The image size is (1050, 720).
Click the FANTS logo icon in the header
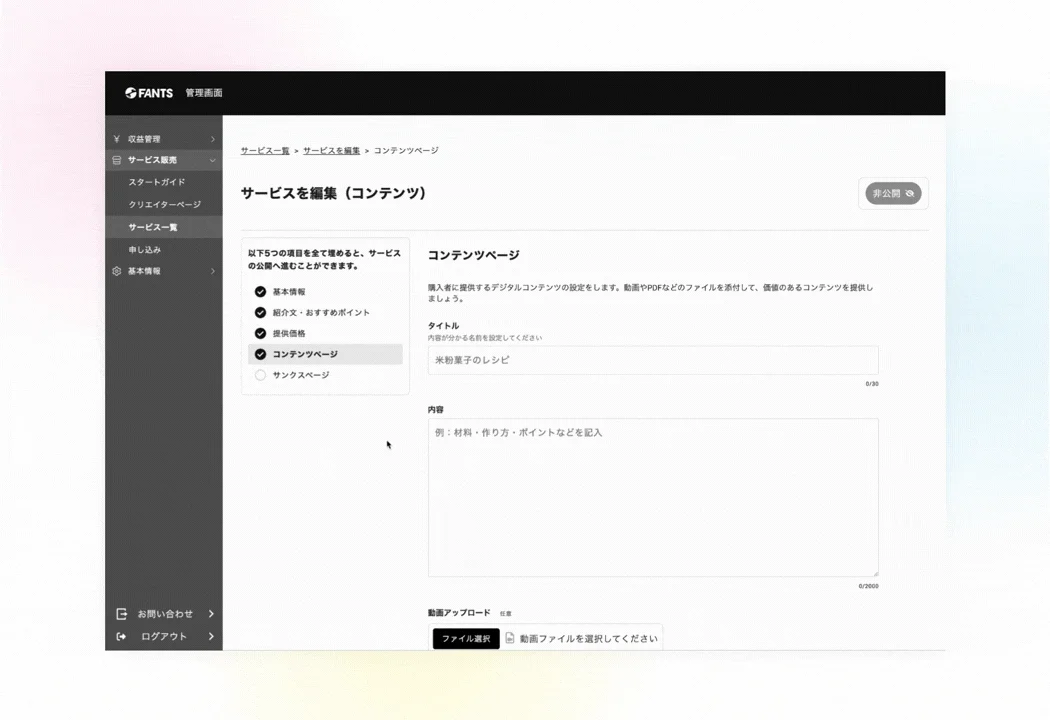(131, 92)
